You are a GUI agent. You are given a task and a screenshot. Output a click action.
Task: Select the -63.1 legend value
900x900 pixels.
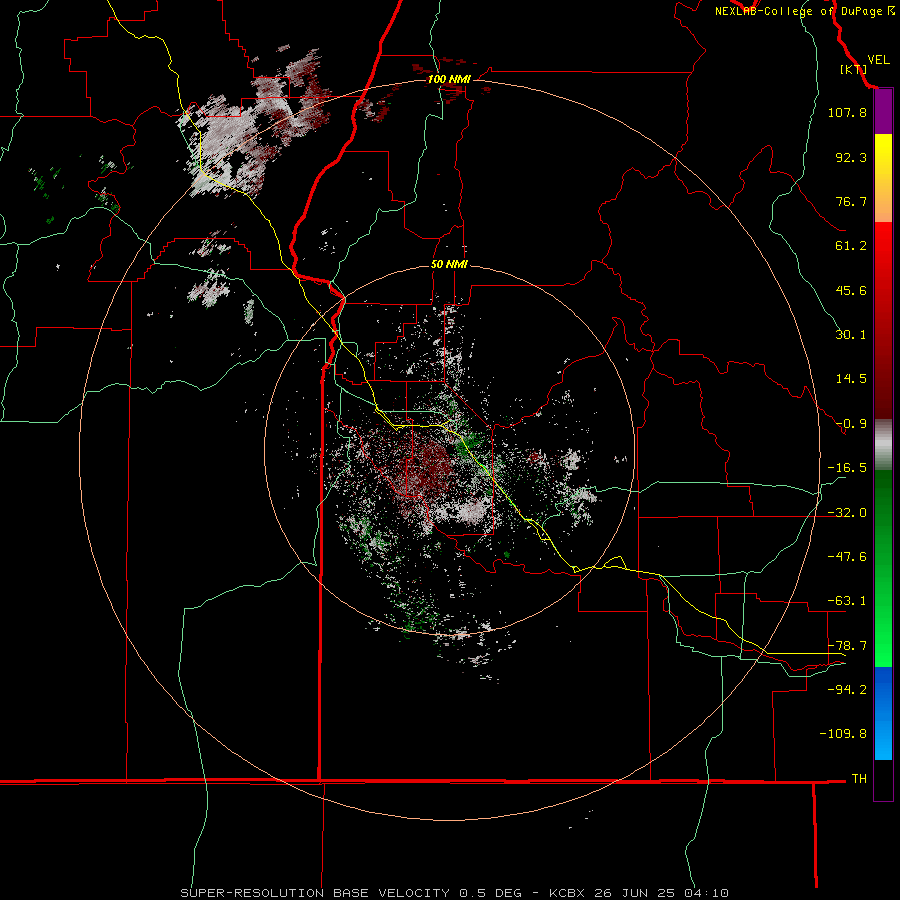click(847, 601)
